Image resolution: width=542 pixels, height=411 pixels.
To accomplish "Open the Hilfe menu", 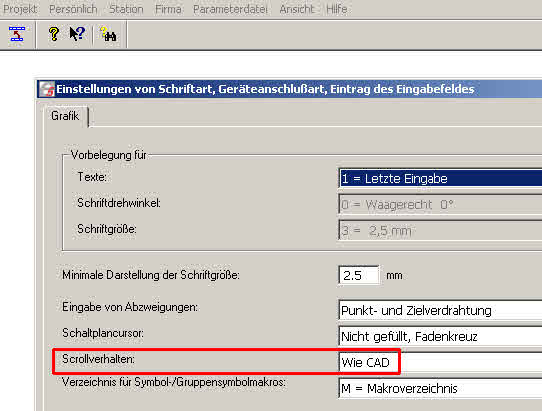I will click(336, 9).
